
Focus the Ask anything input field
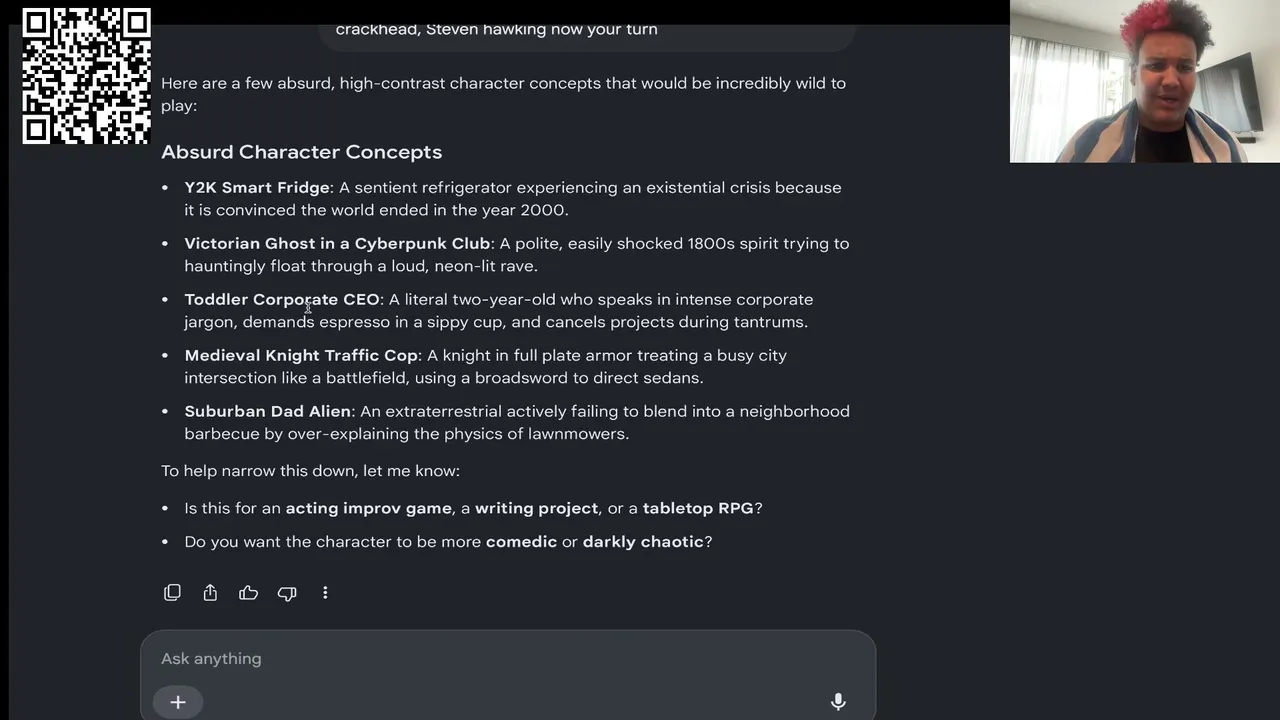(508, 658)
